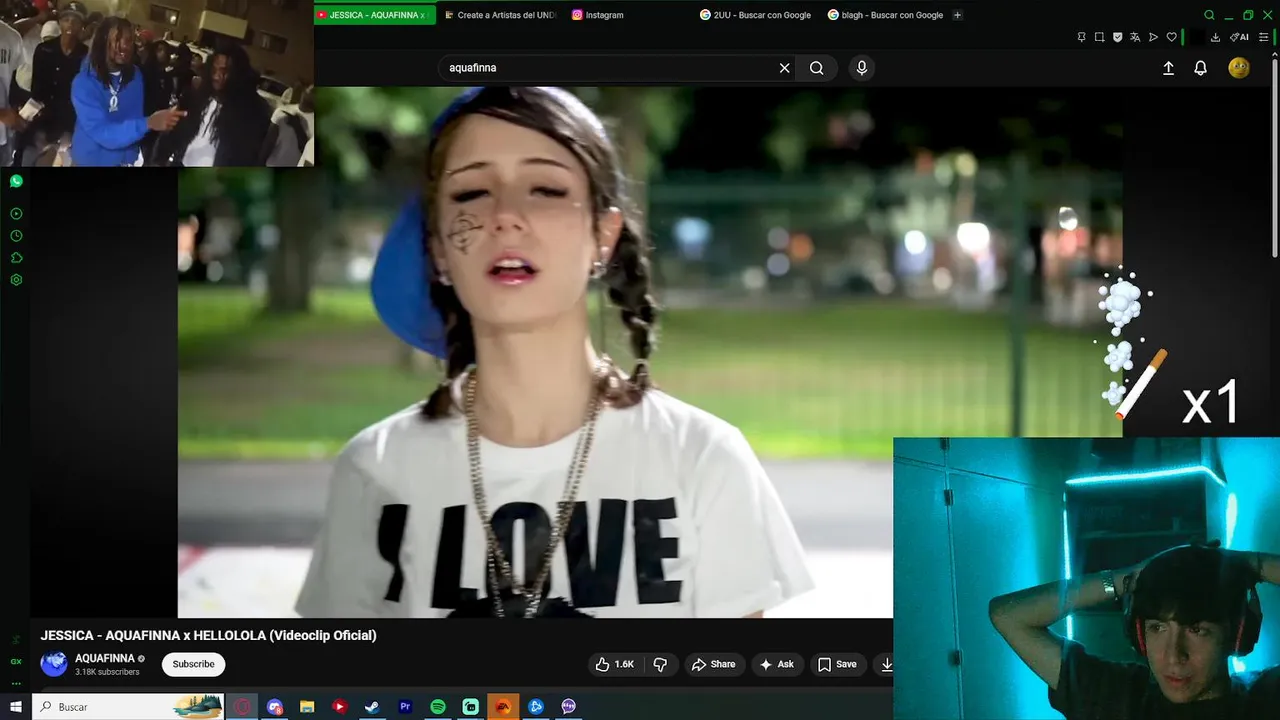
Task: Open the ad blocker shield icon
Action: pyautogui.click(x=1117, y=37)
